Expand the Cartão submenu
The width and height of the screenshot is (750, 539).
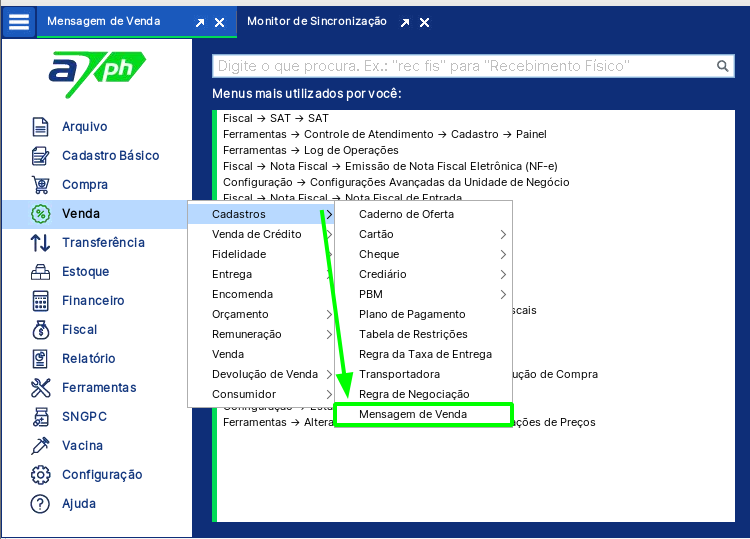tap(422, 234)
